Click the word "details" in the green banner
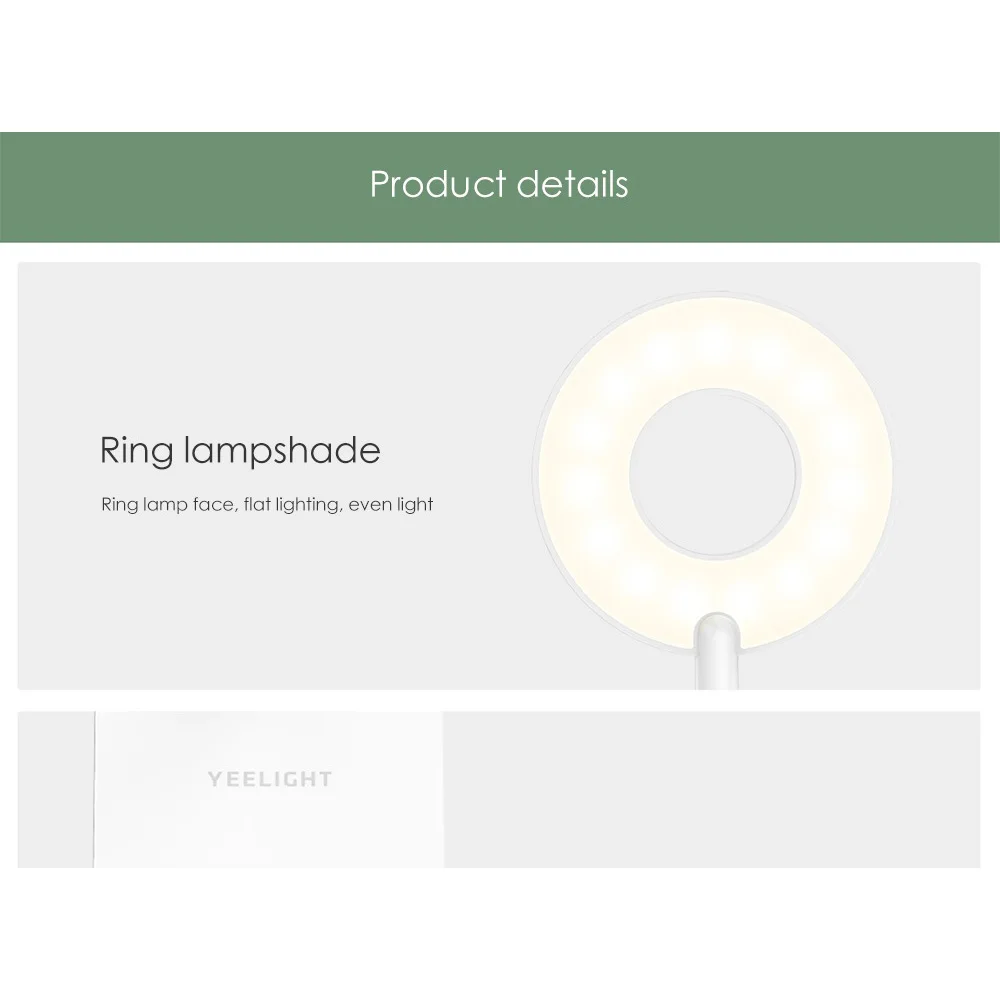This screenshot has height=1000, width=1000. pyautogui.click(x=573, y=185)
